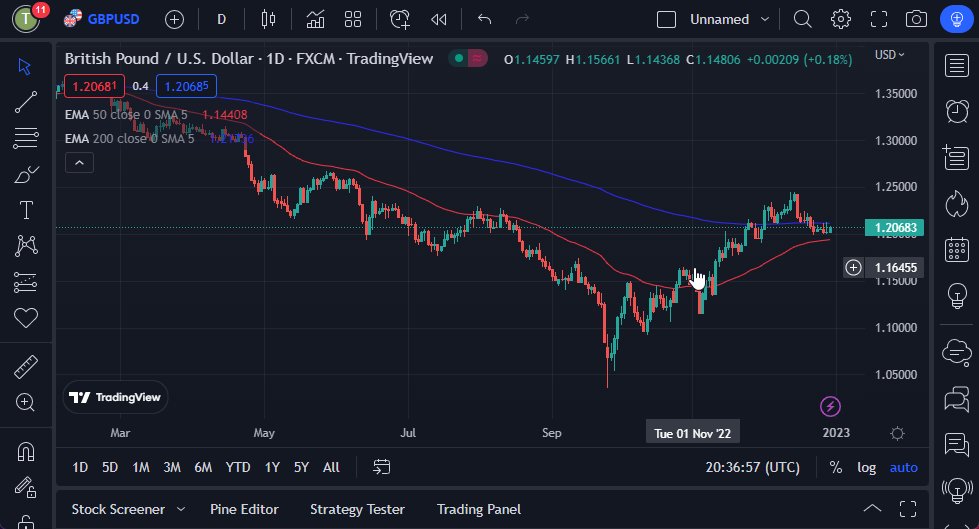979x529 pixels.
Task: Click the Replay rewind button
Action: click(x=438, y=19)
